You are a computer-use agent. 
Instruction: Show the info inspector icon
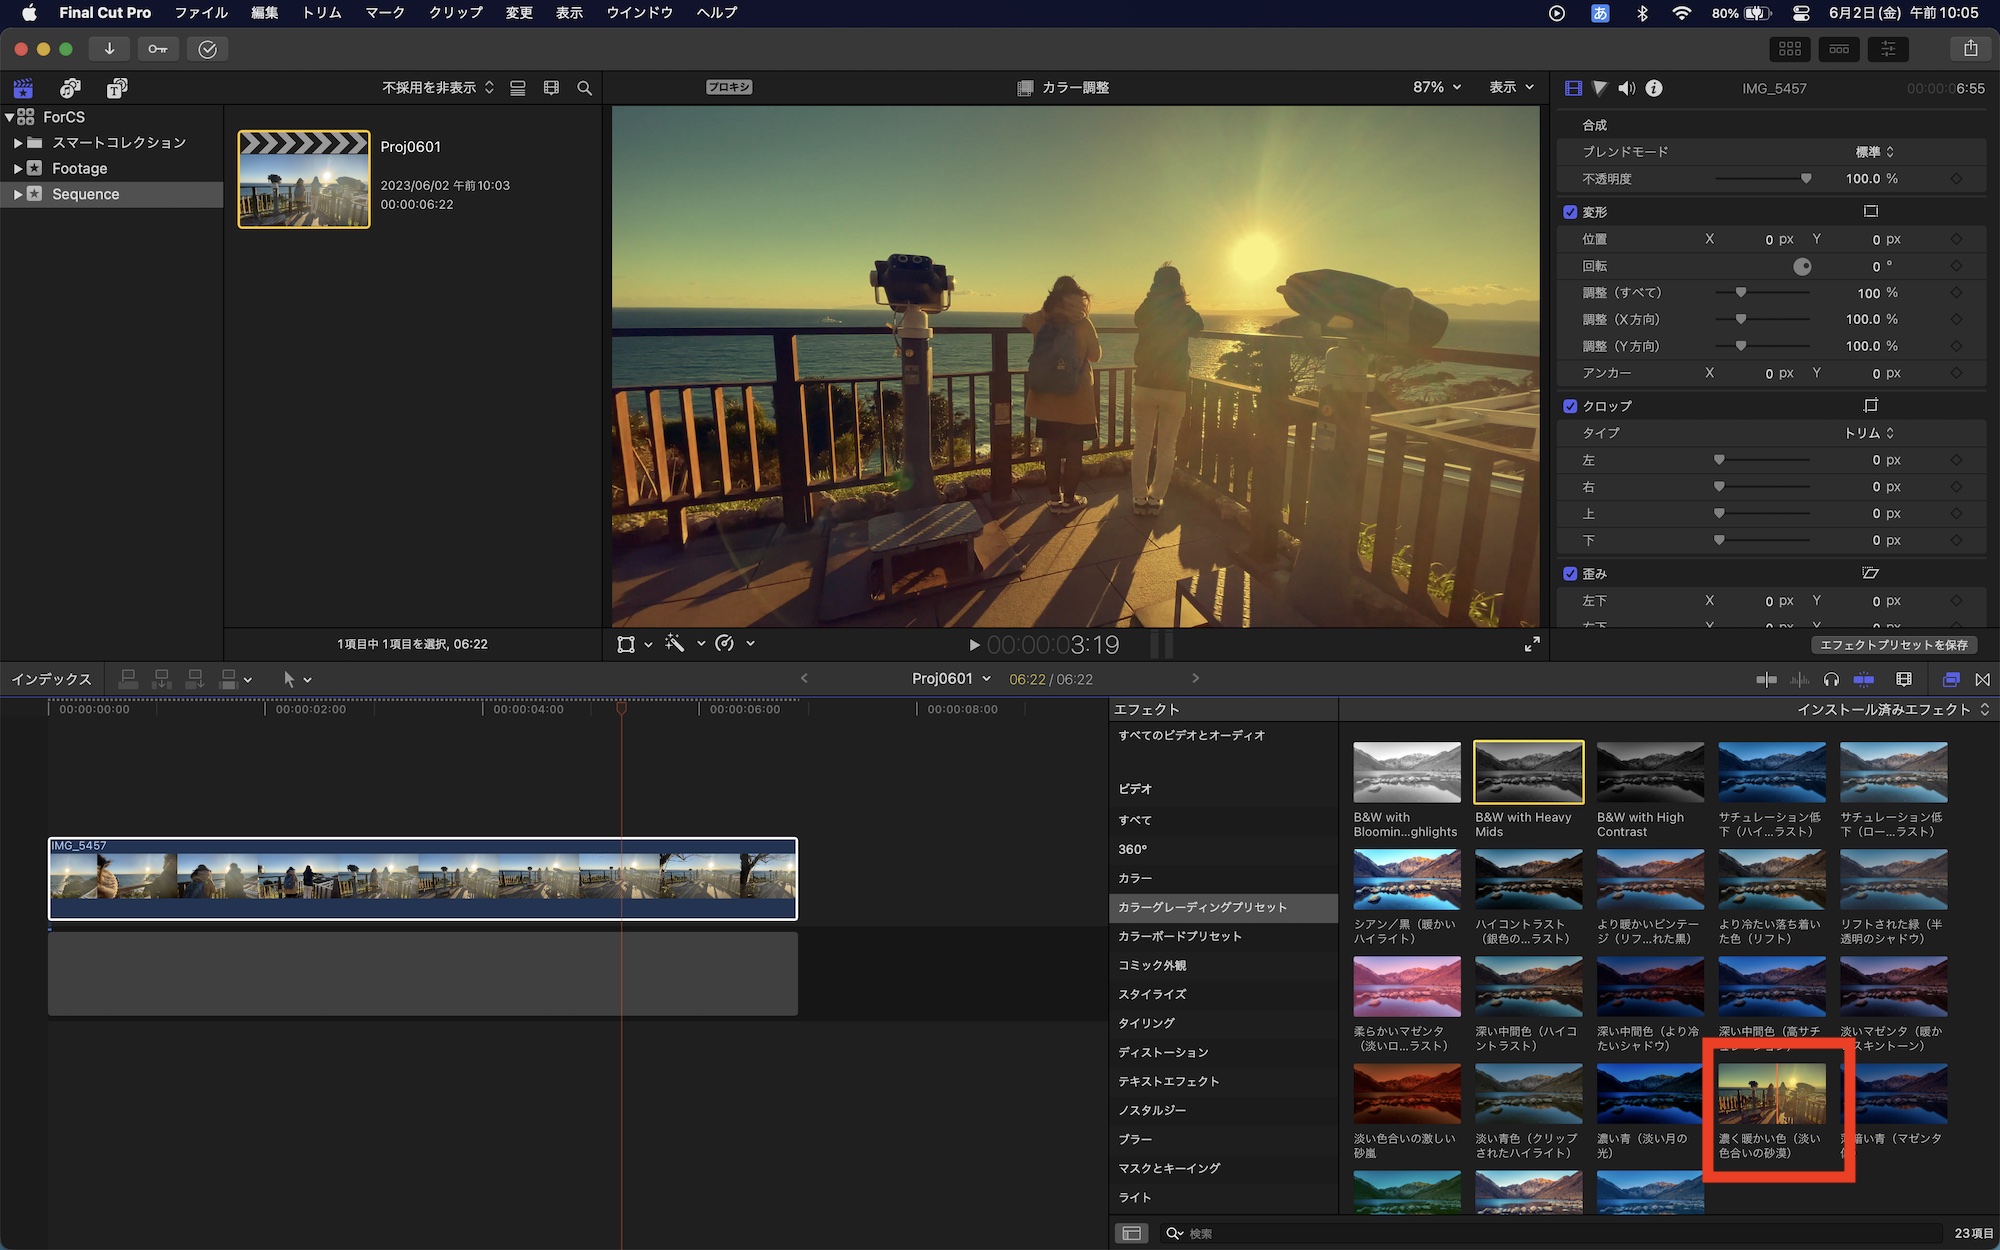(1654, 88)
